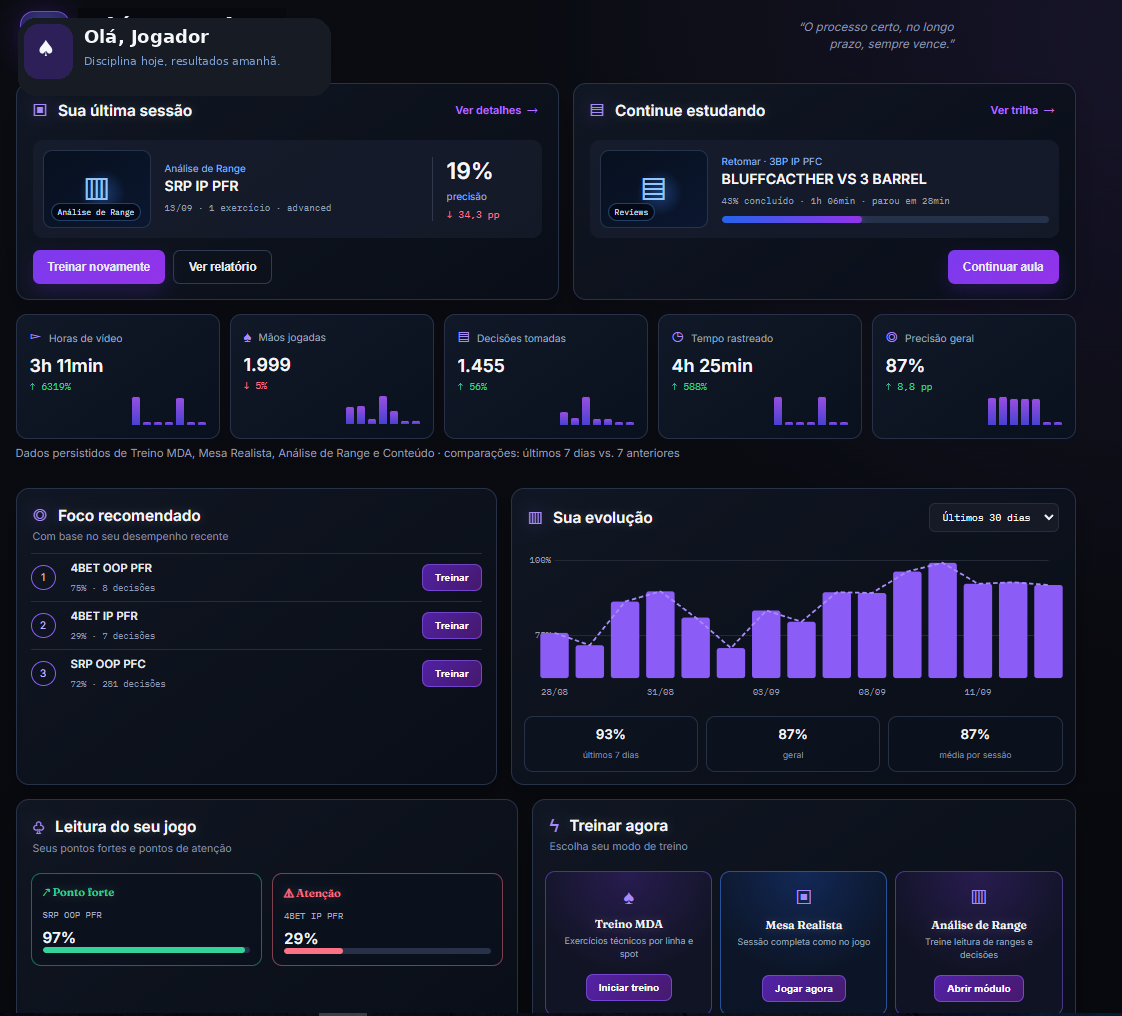Click Treinar novamente button
The width and height of the screenshot is (1122, 1016).
click(99, 267)
